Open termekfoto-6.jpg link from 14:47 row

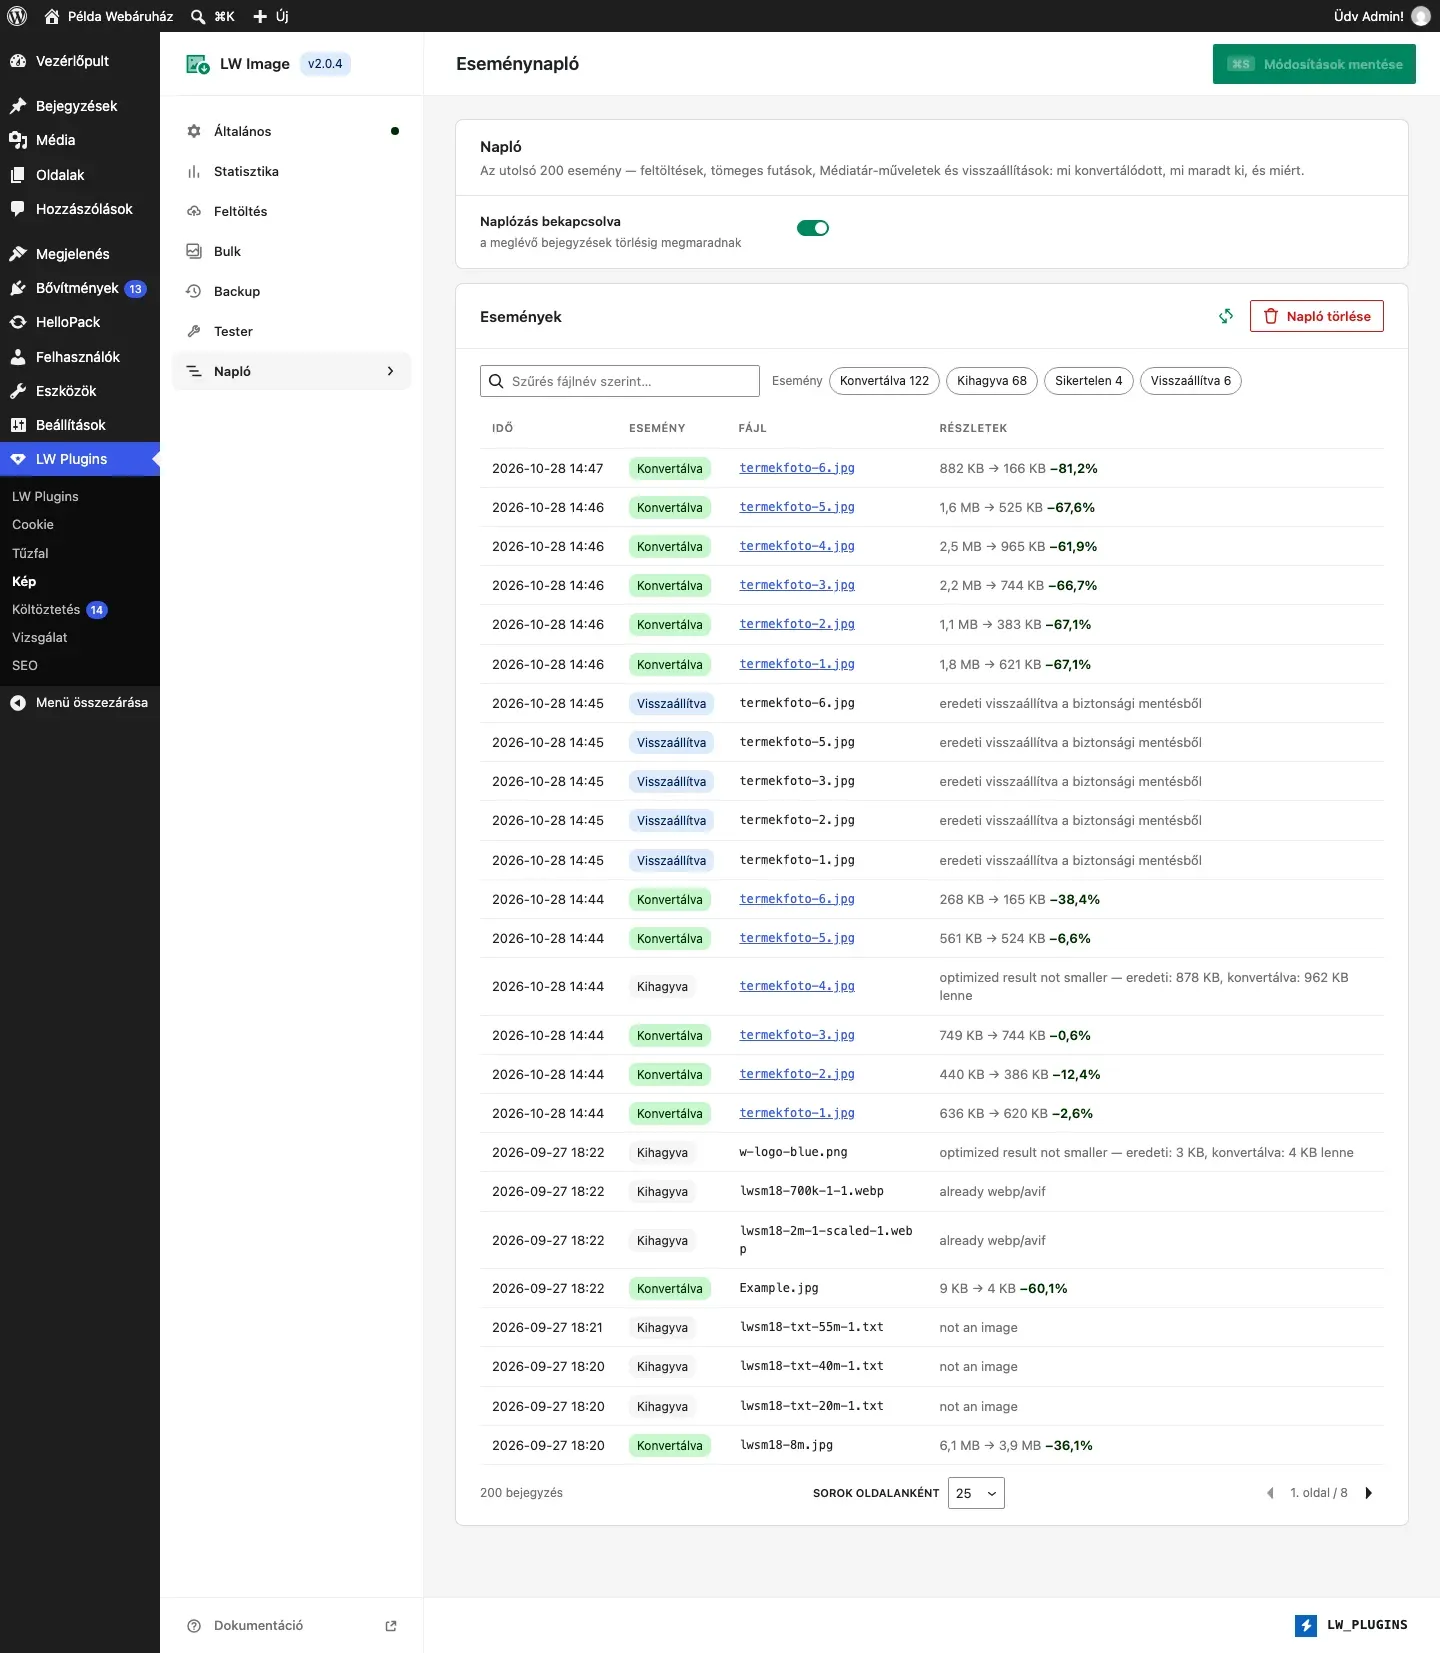point(797,468)
